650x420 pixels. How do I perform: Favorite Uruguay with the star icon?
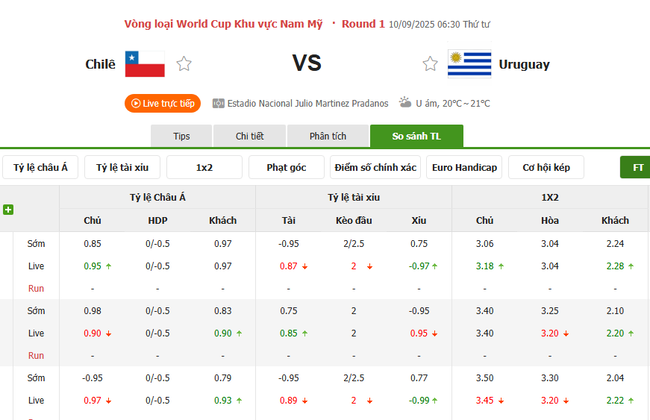tap(430, 64)
